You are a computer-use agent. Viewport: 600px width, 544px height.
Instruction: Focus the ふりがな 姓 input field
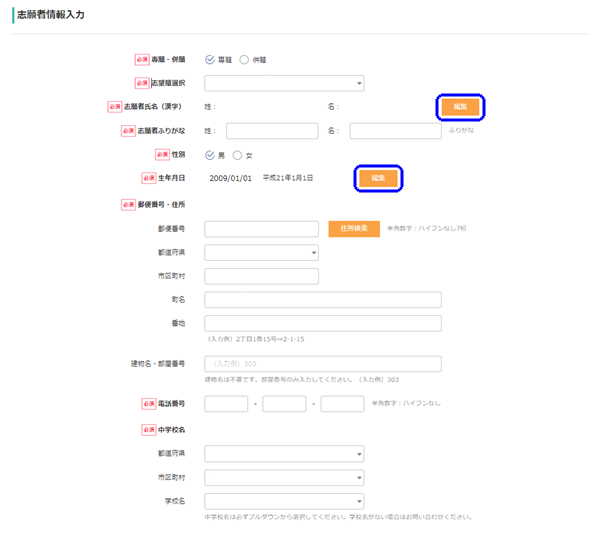coord(272,131)
